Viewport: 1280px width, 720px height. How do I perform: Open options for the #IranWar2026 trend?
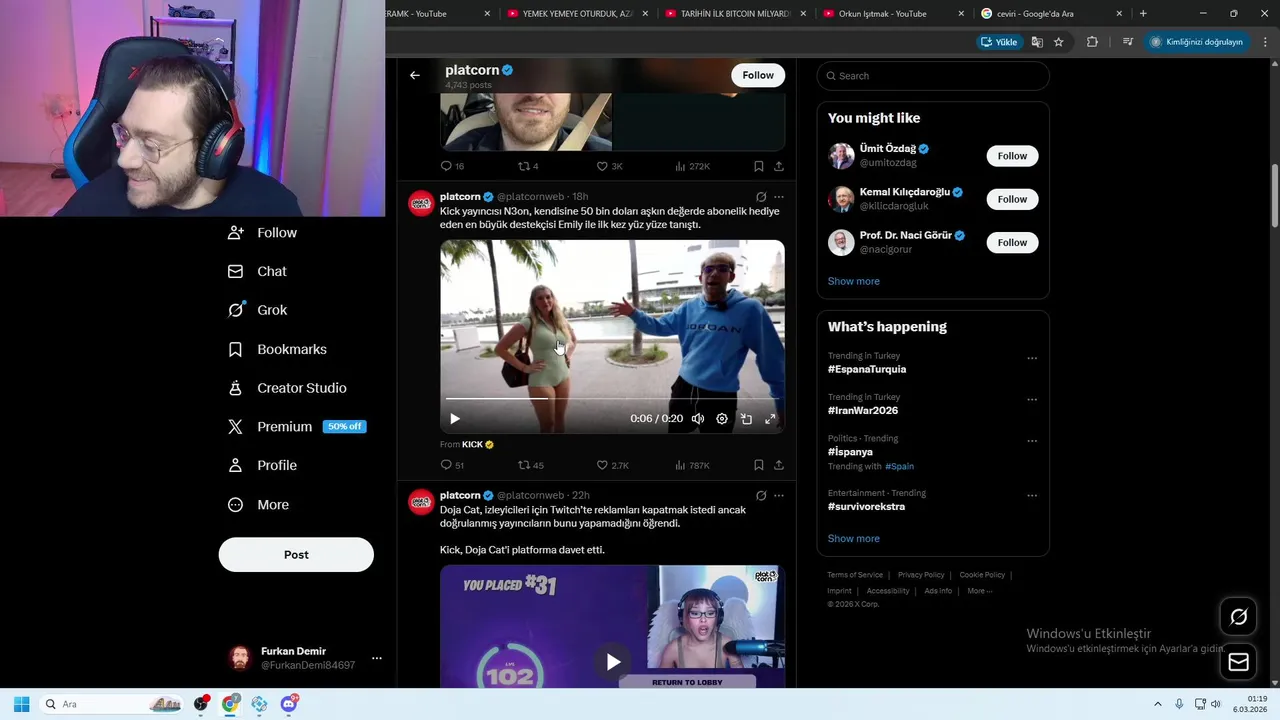1032,399
